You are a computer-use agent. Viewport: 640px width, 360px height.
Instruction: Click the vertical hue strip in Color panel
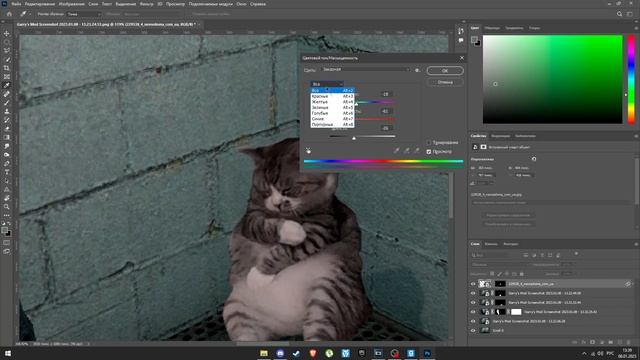(631, 79)
